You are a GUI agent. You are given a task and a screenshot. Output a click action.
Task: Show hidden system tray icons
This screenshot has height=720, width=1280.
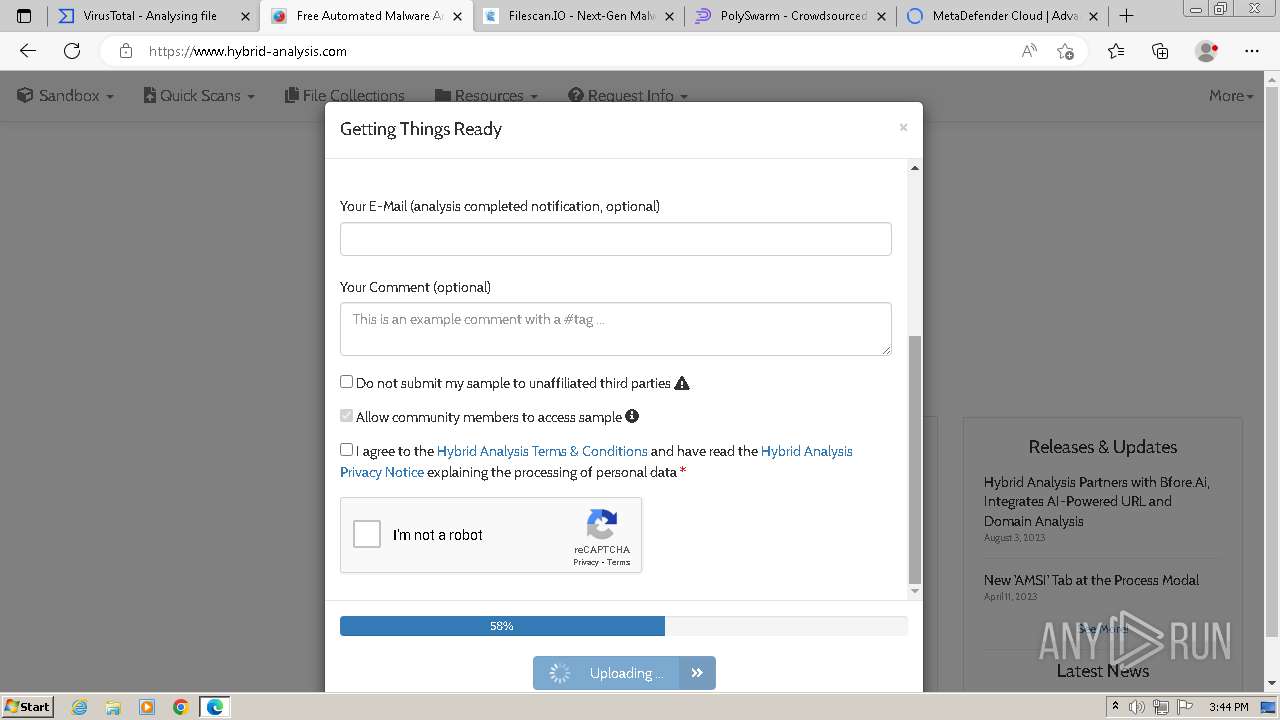coord(1115,707)
